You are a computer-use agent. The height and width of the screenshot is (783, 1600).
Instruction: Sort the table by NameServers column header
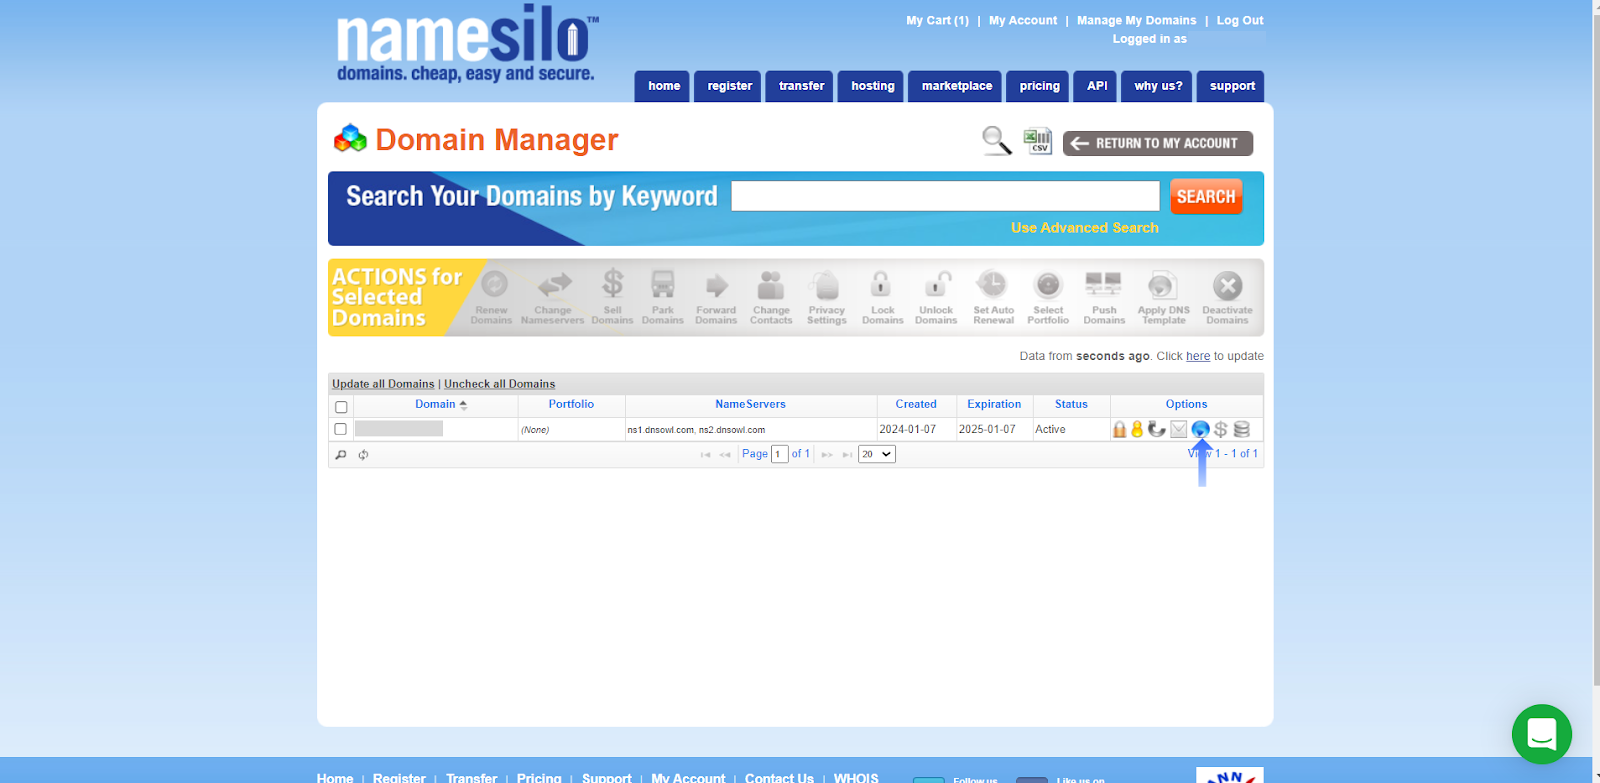(750, 404)
